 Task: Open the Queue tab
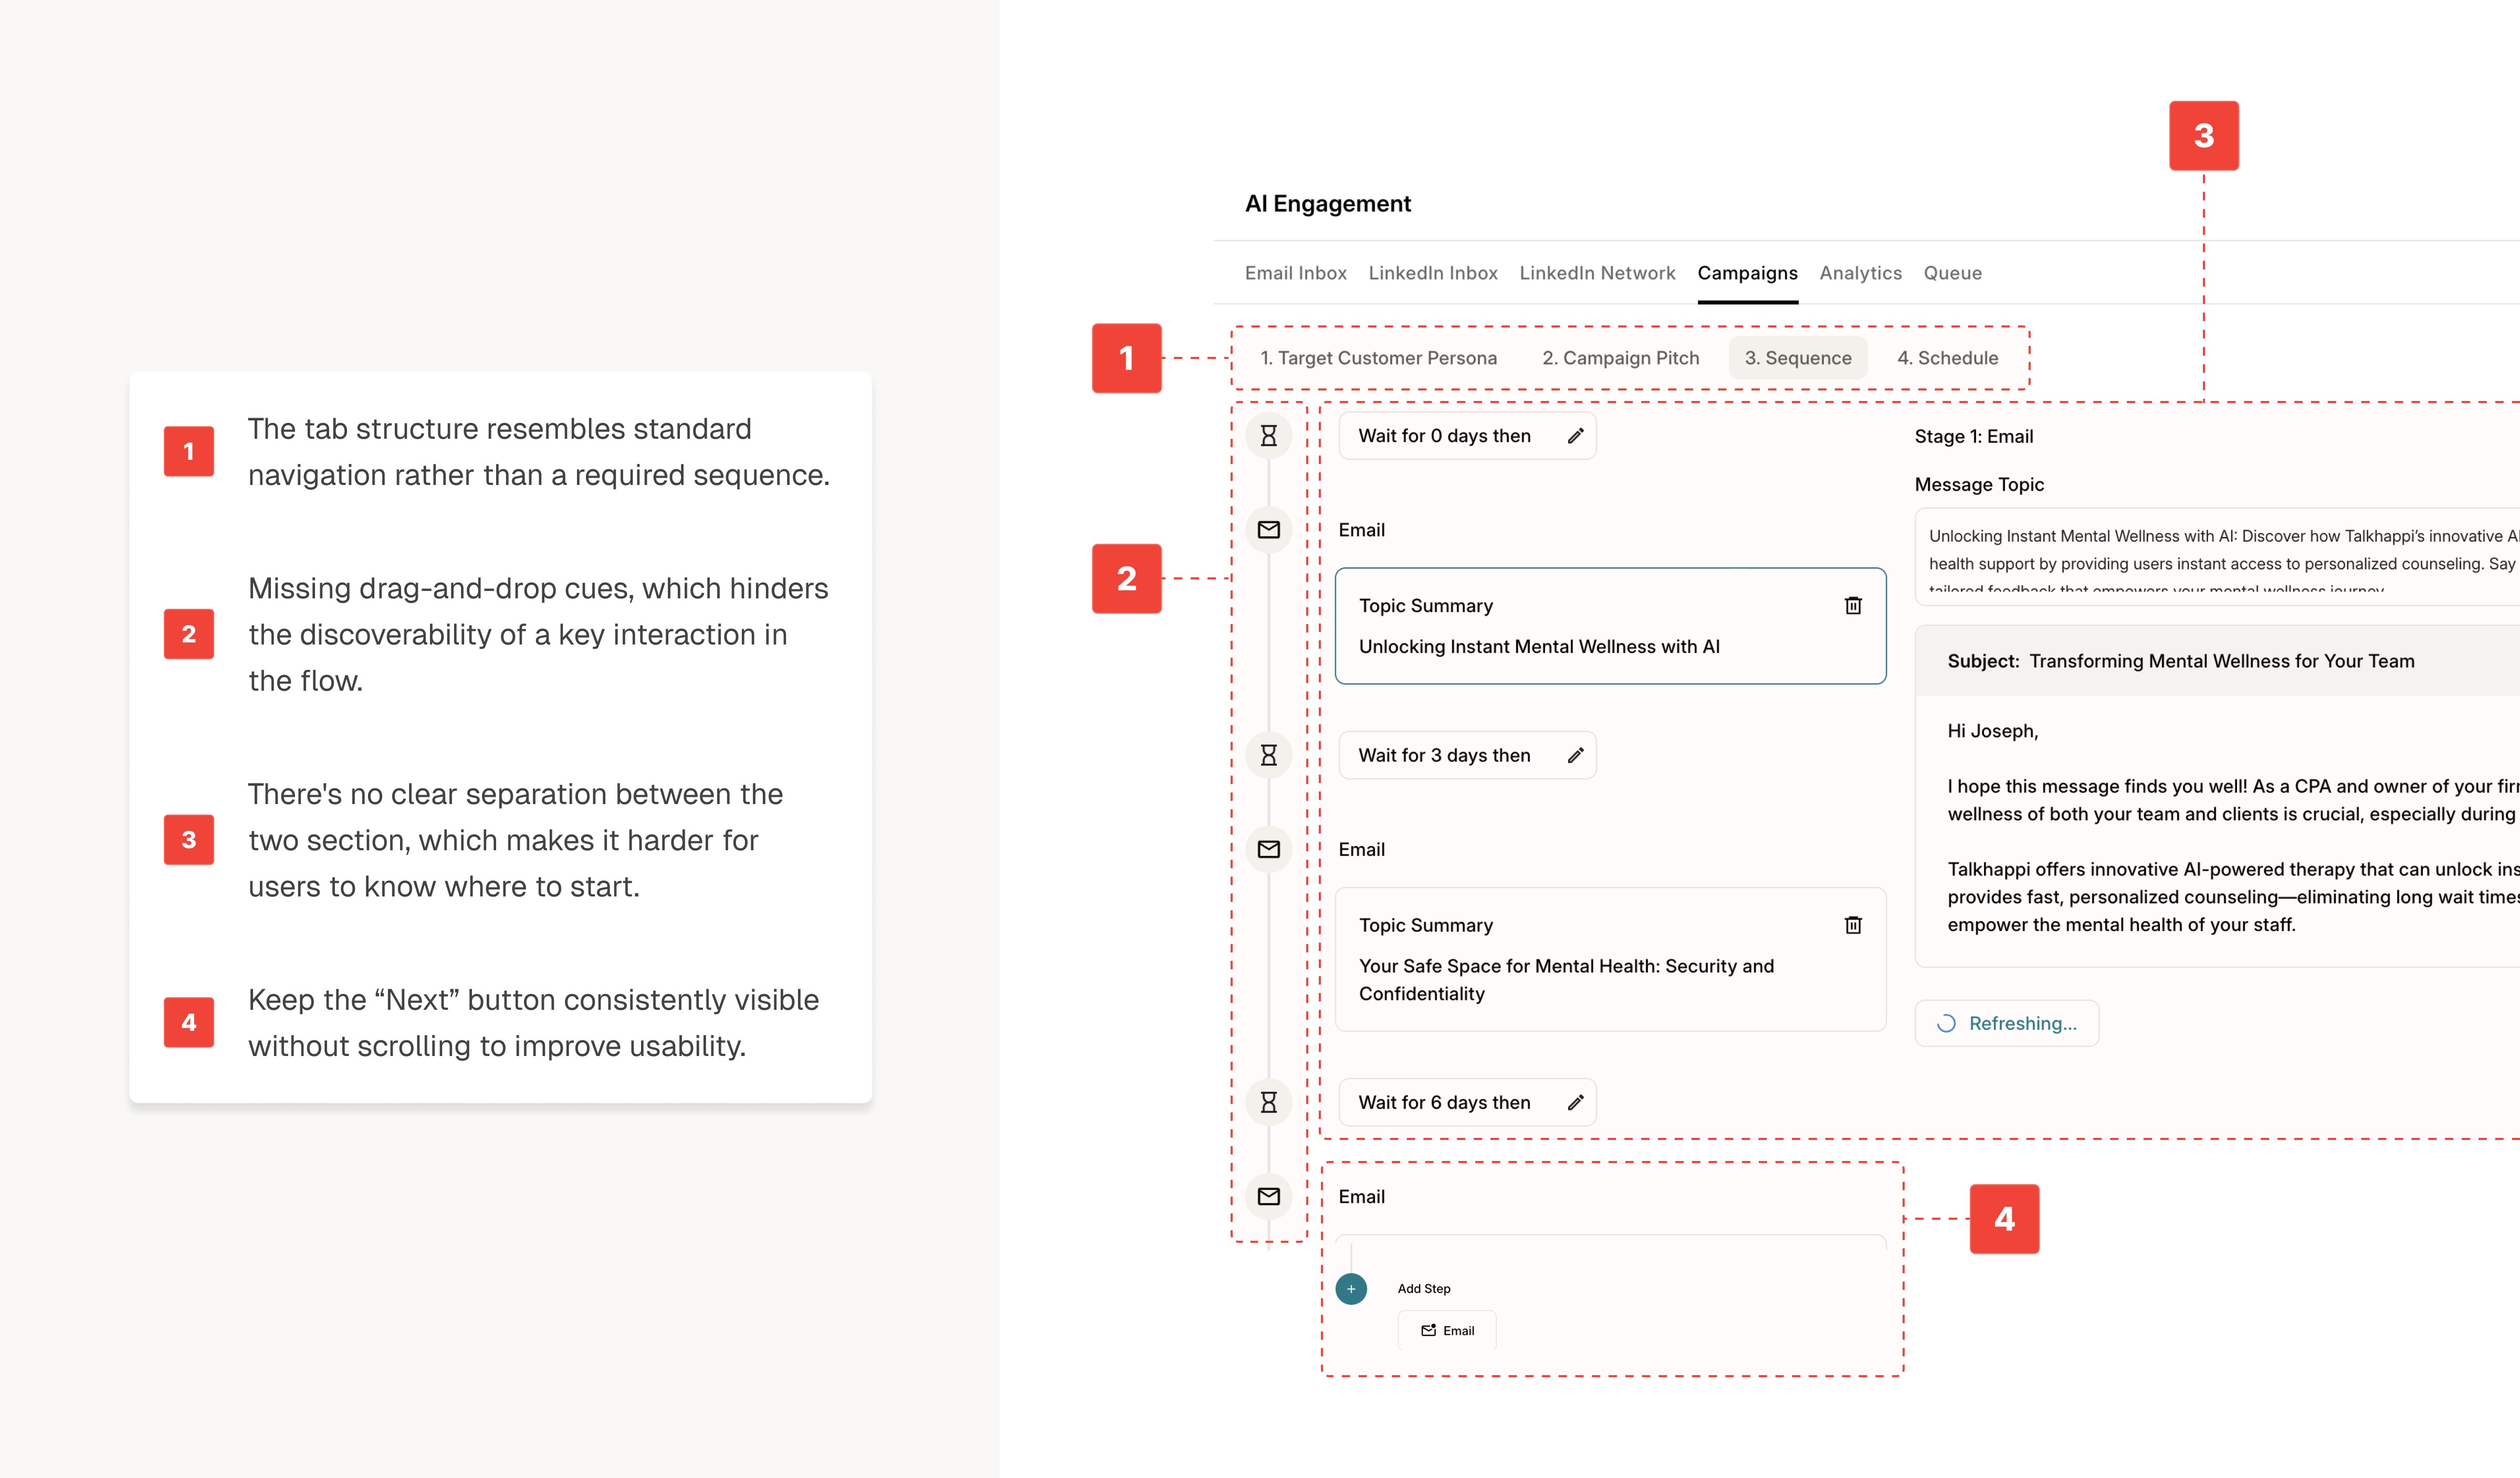(1952, 273)
